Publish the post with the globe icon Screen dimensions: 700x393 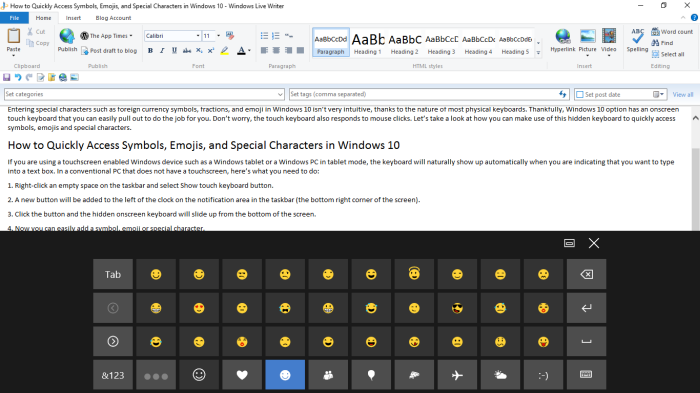pyautogui.click(x=67, y=40)
